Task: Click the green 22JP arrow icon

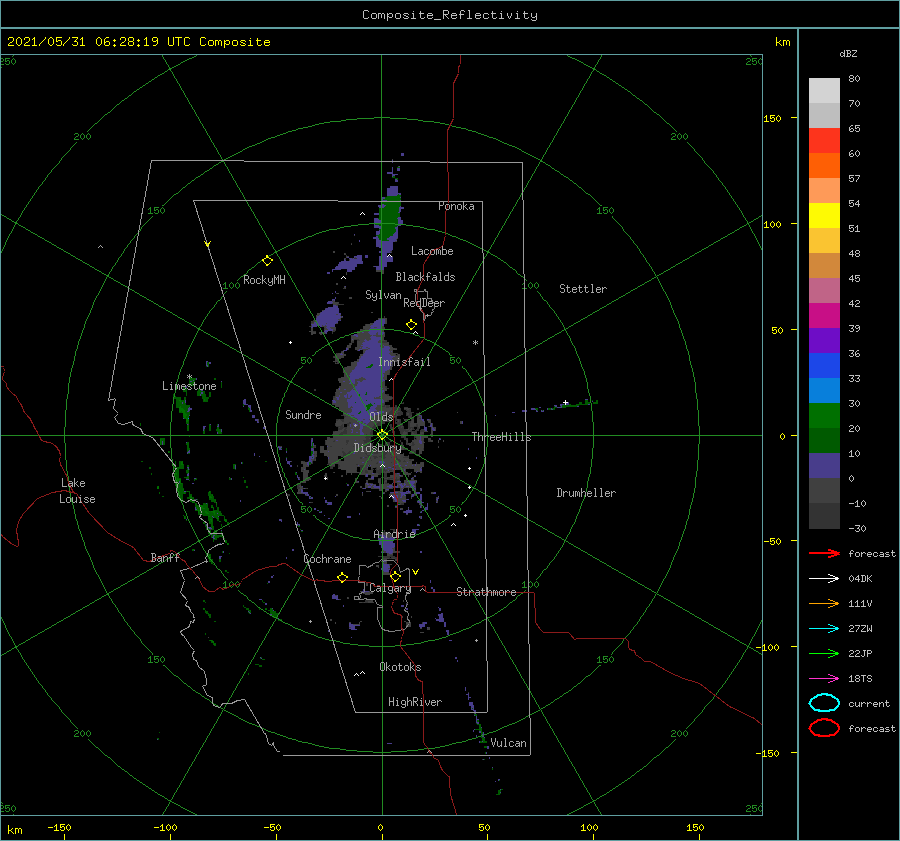Action: 824,653
